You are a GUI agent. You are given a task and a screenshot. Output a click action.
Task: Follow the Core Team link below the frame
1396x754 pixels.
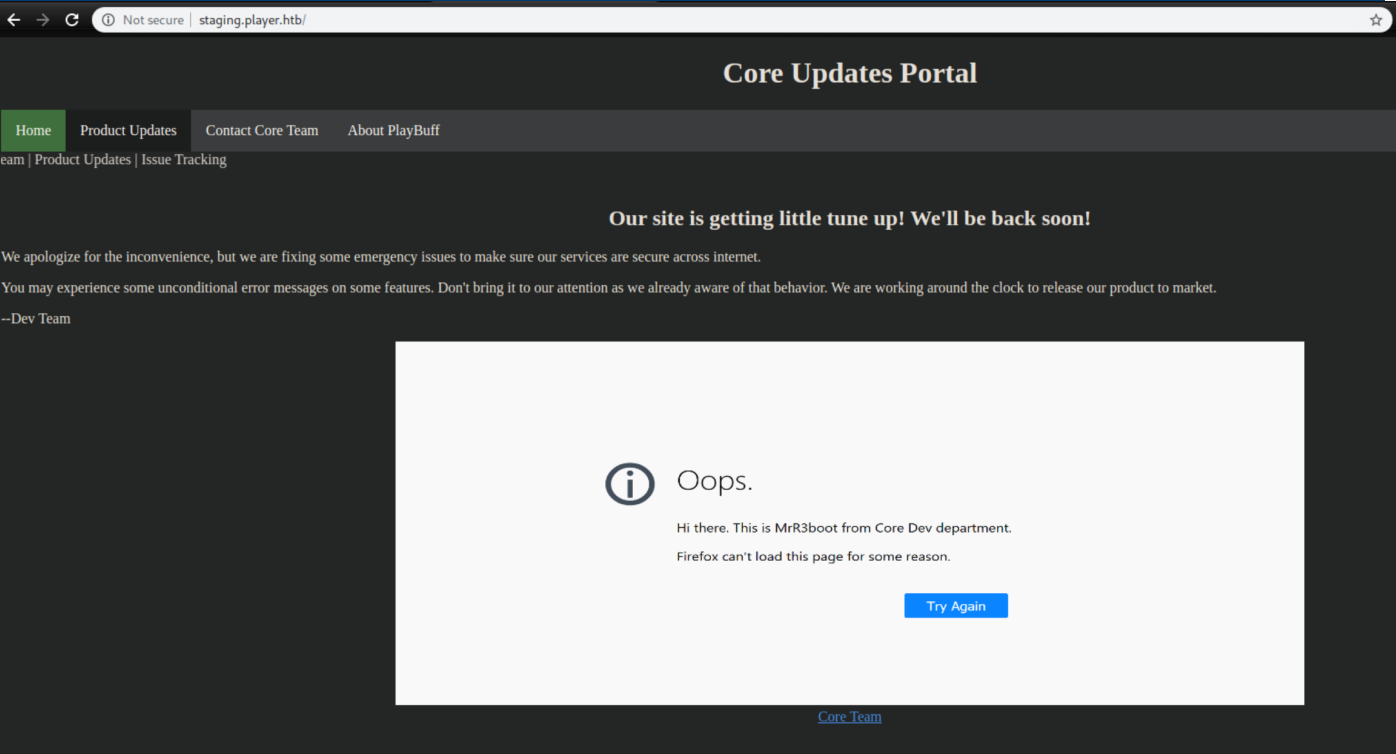849,717
